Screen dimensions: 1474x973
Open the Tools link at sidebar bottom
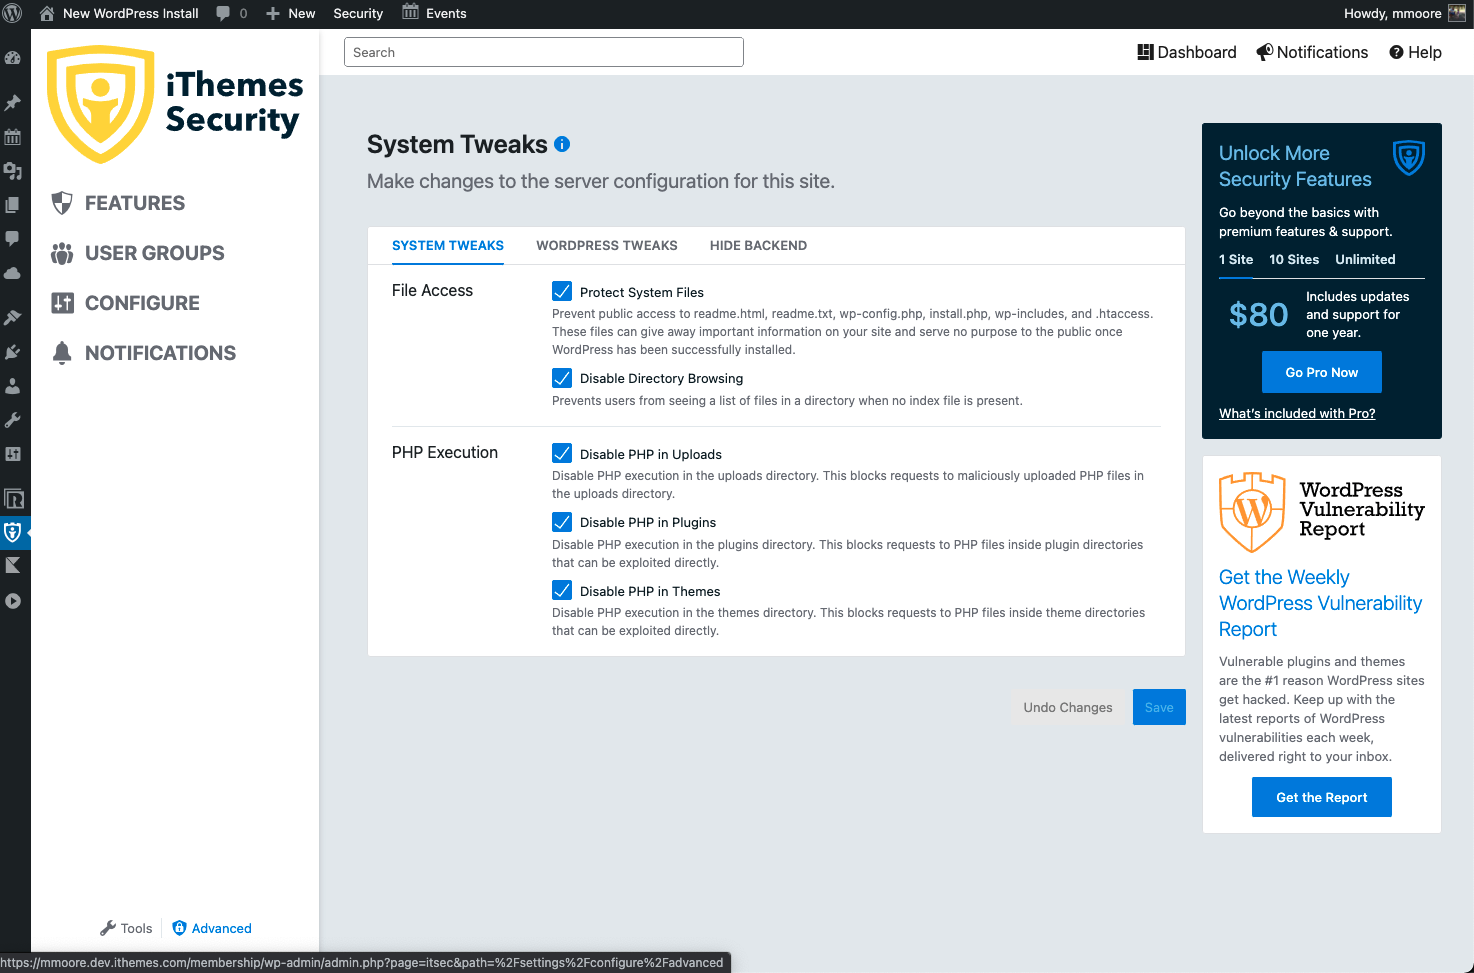[127, 928]
